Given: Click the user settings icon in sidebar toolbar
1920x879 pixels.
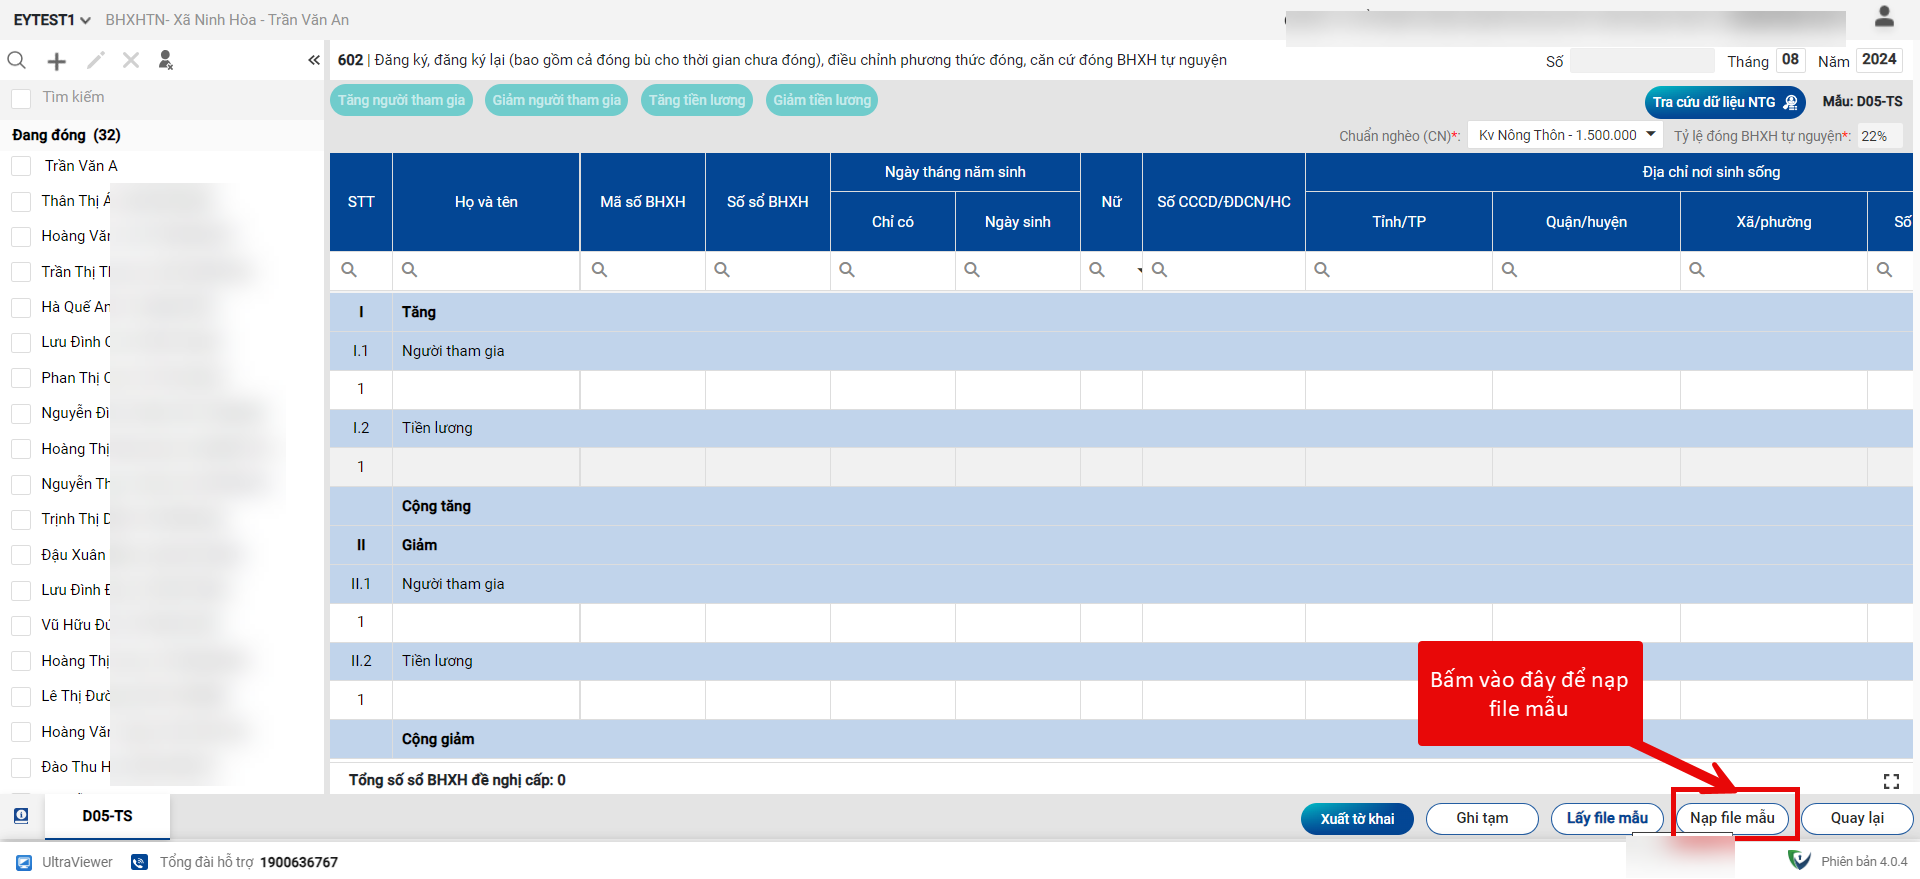Looking at the screenshot, I should (x=166, y=61).
